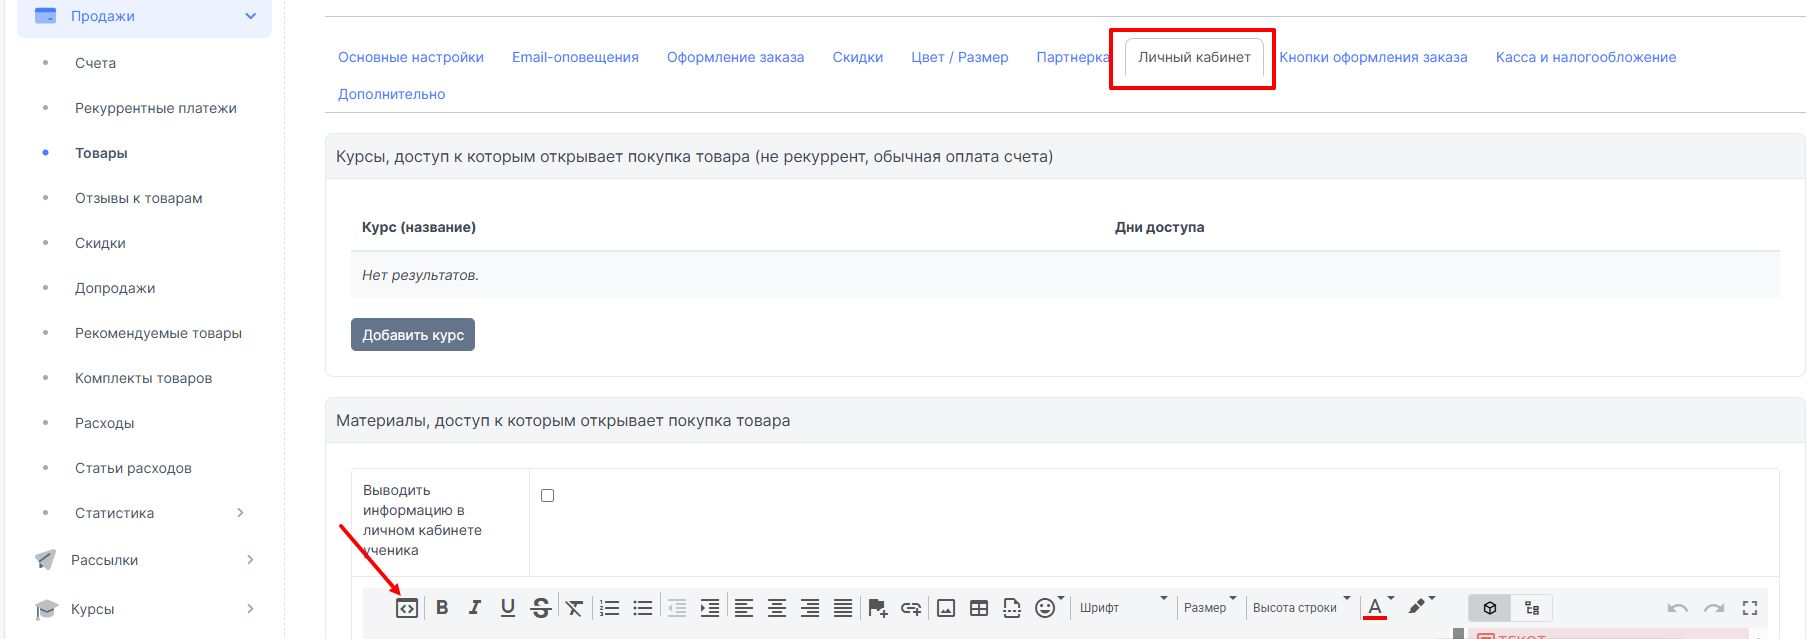This screenshot has width=1811, height=639.
Task: Go to Расходы in the sidebar
Action: pyautogui.click(x=104, y=423)
